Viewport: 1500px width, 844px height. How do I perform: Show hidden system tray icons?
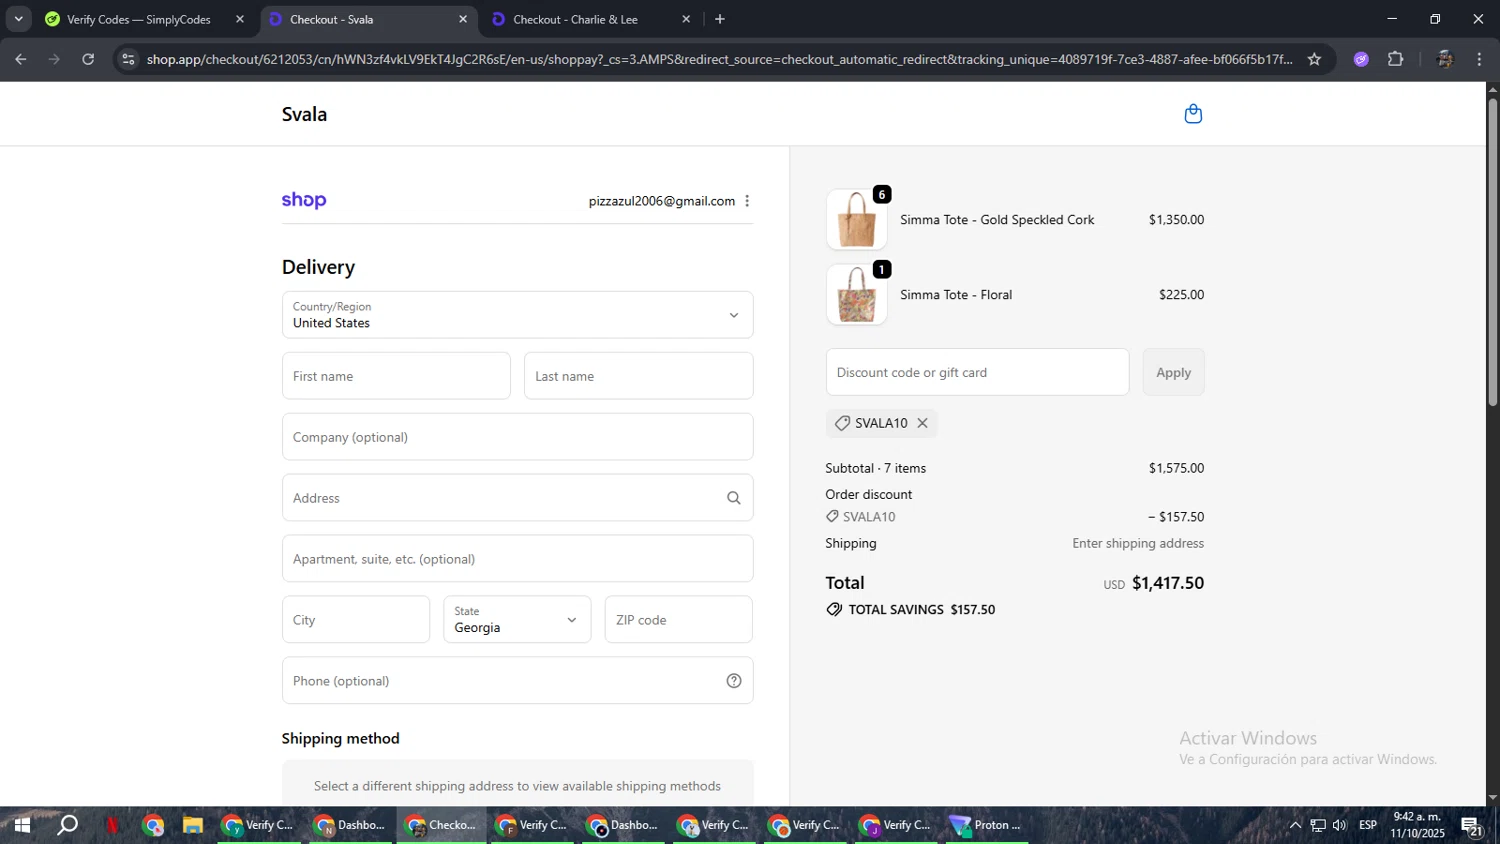tap(1295, 825)
